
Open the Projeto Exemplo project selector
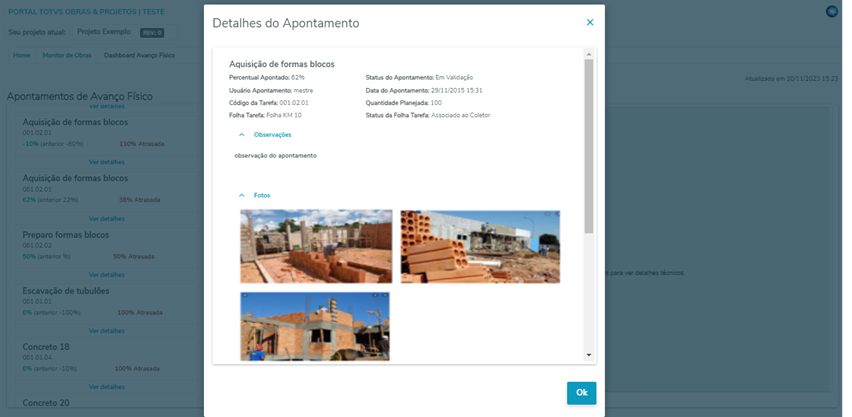124,32
